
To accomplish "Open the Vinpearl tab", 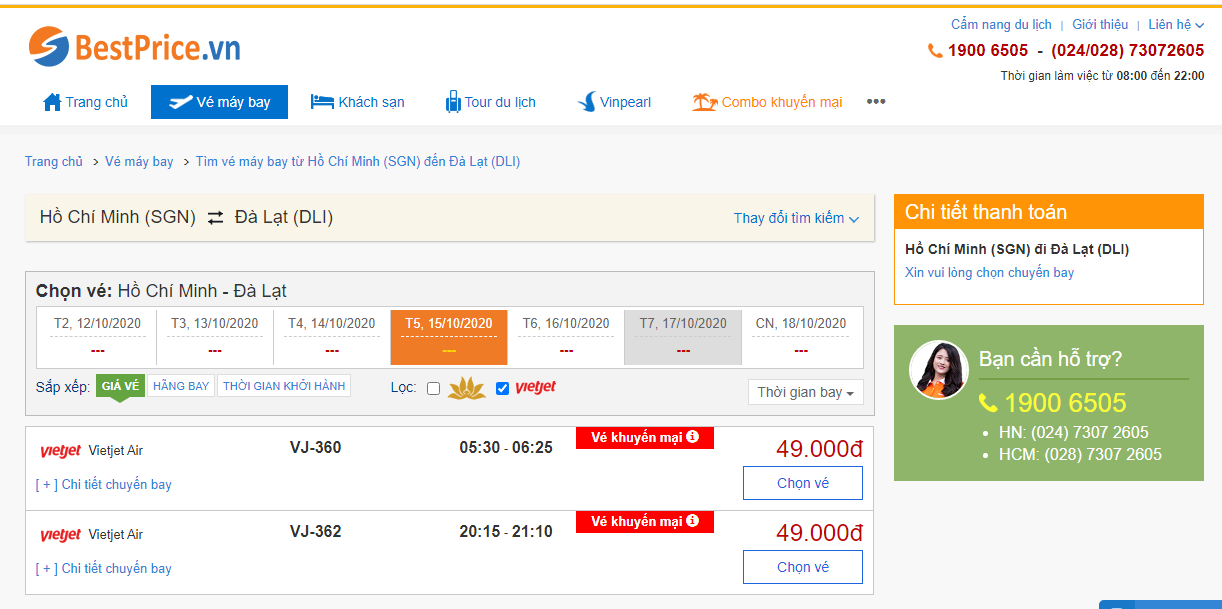I will (x=614, y=102).
